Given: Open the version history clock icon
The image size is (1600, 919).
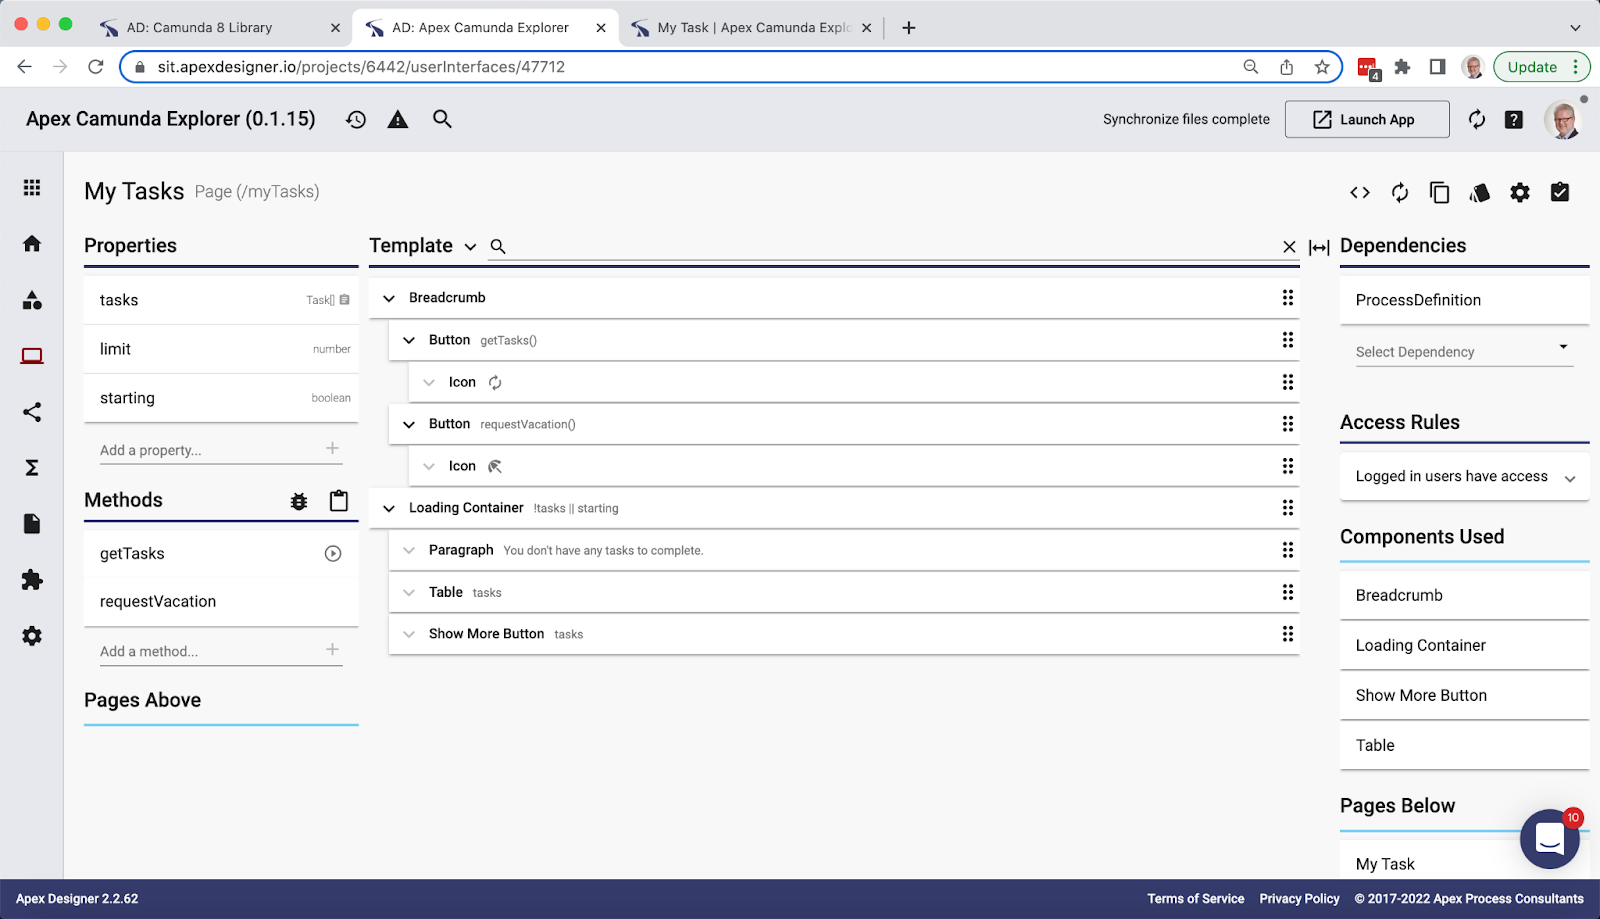Looking at the screenshot, I should click(356, 120).
